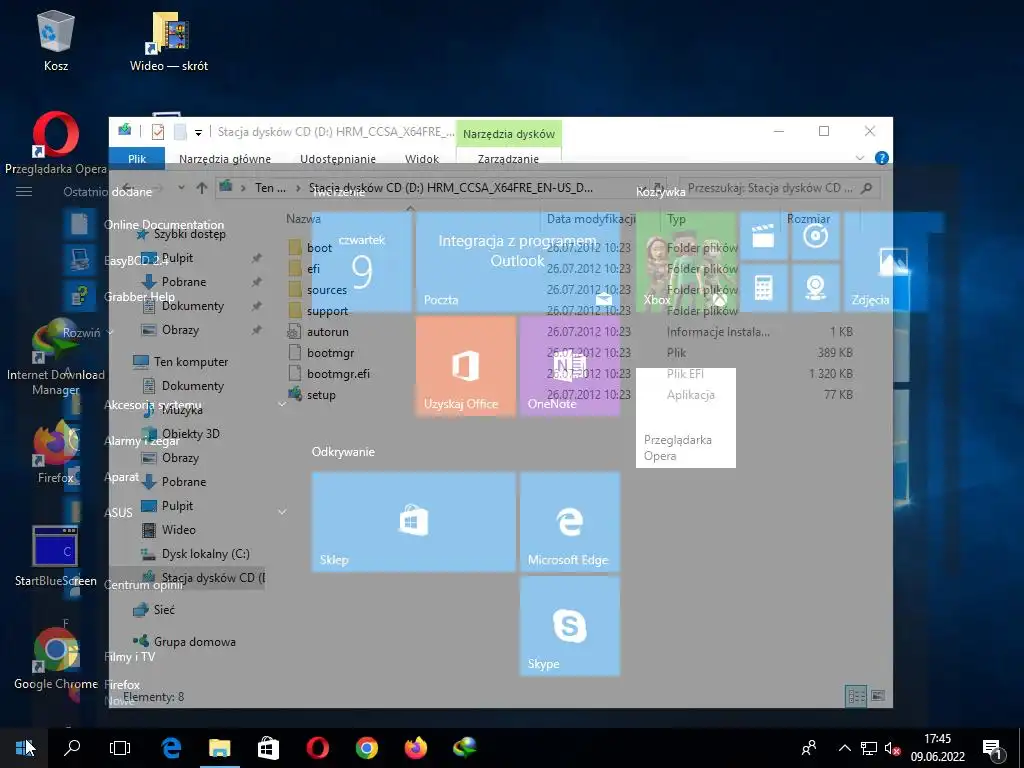
Task: Click the taskbar clock showing 17:45
Action: 938,748
